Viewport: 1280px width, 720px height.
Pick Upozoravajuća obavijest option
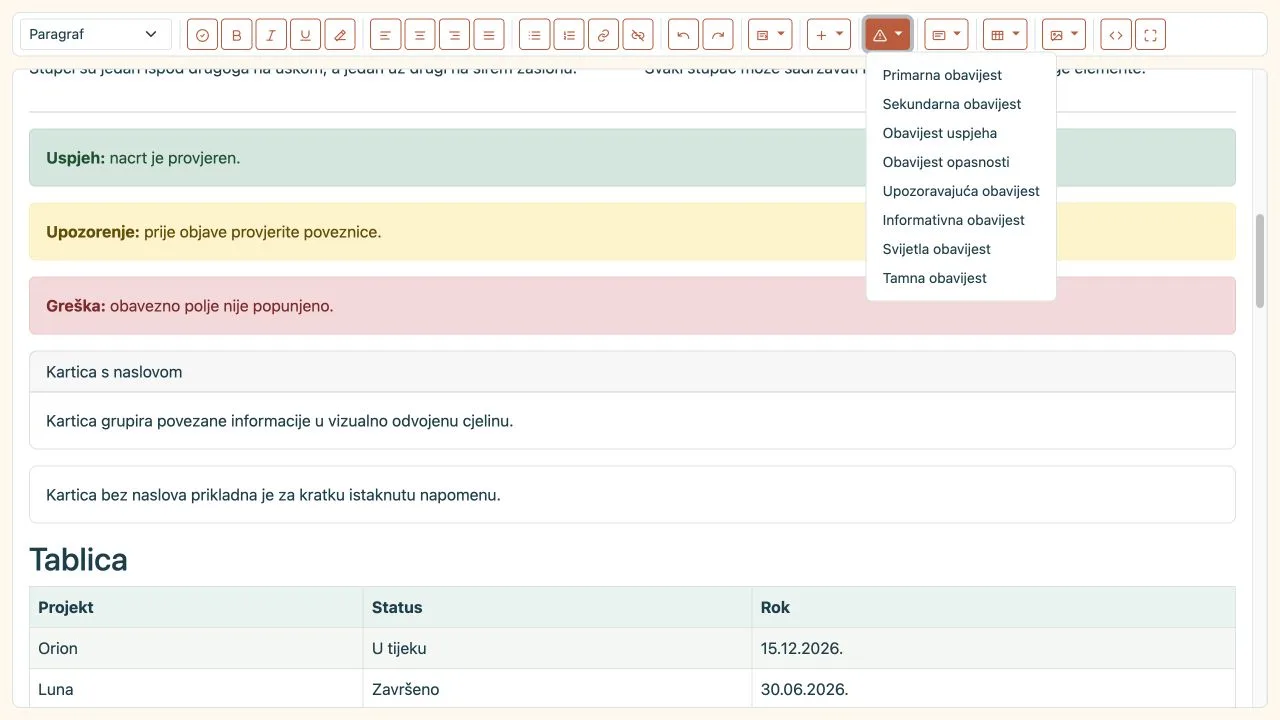coord(961,191)
